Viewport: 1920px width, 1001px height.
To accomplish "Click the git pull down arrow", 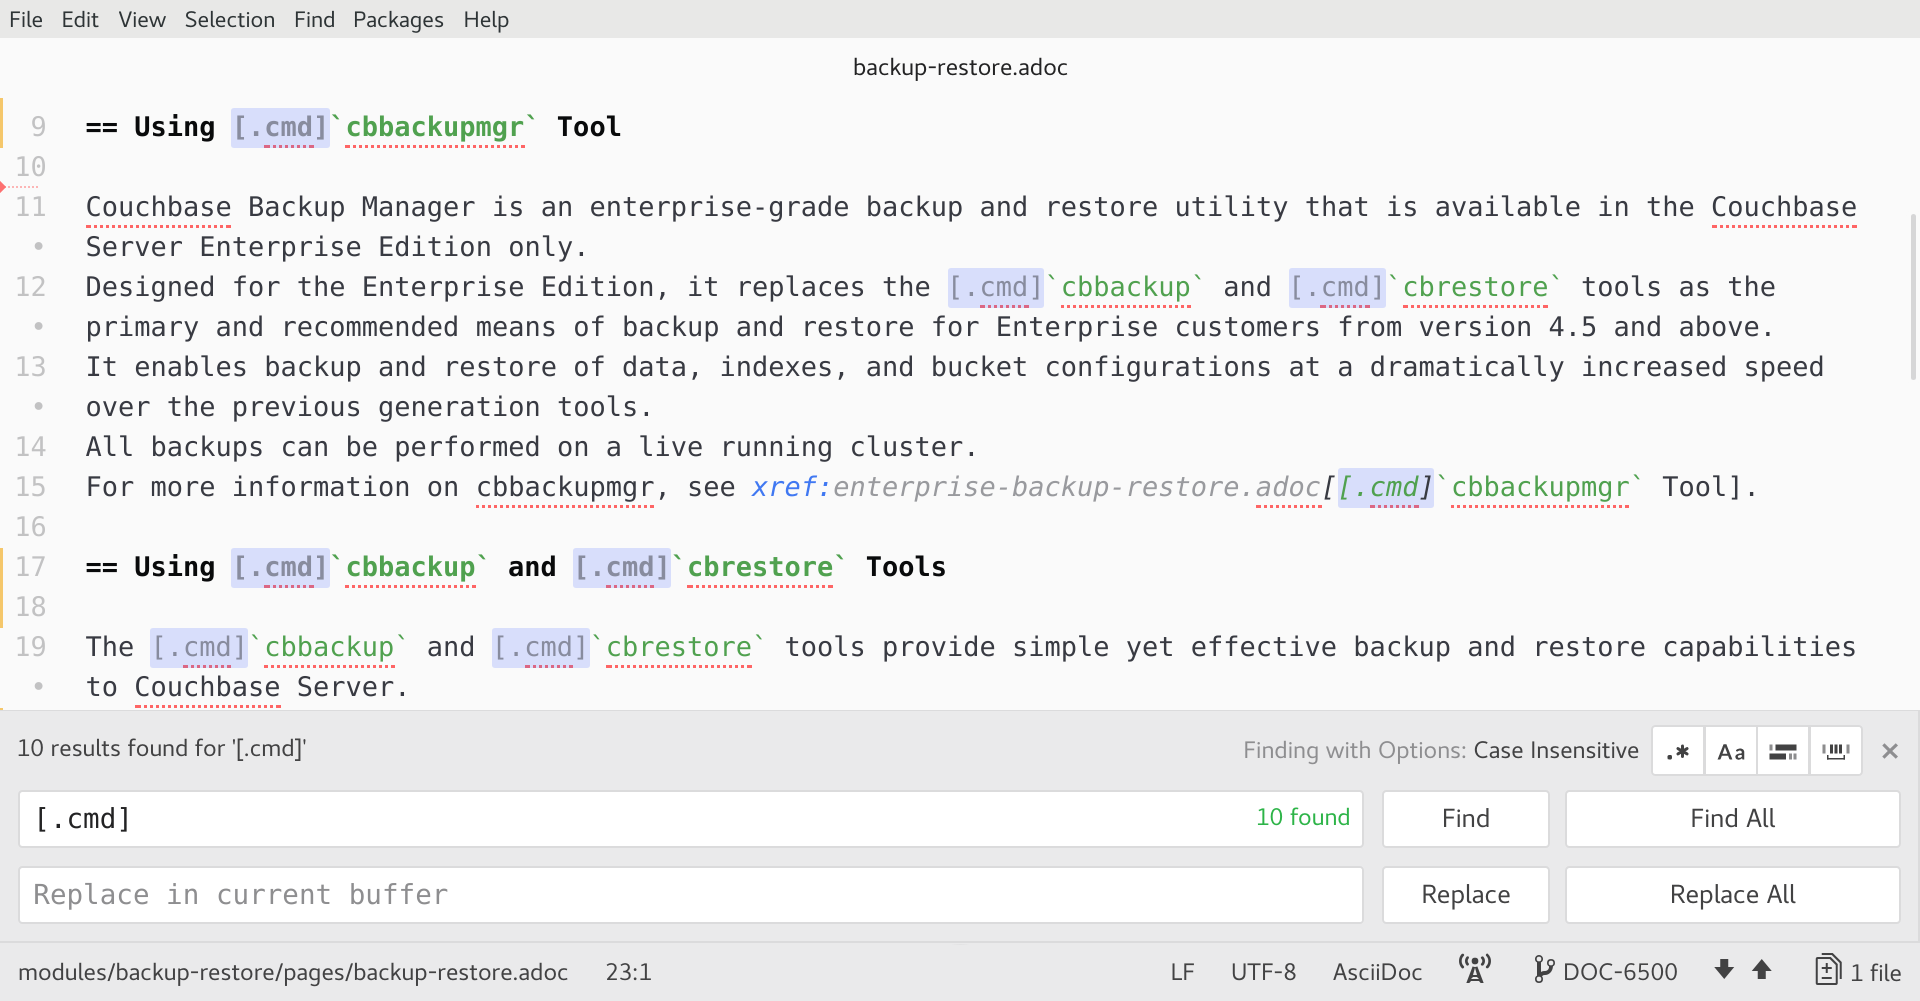I will pos(1724,970).
